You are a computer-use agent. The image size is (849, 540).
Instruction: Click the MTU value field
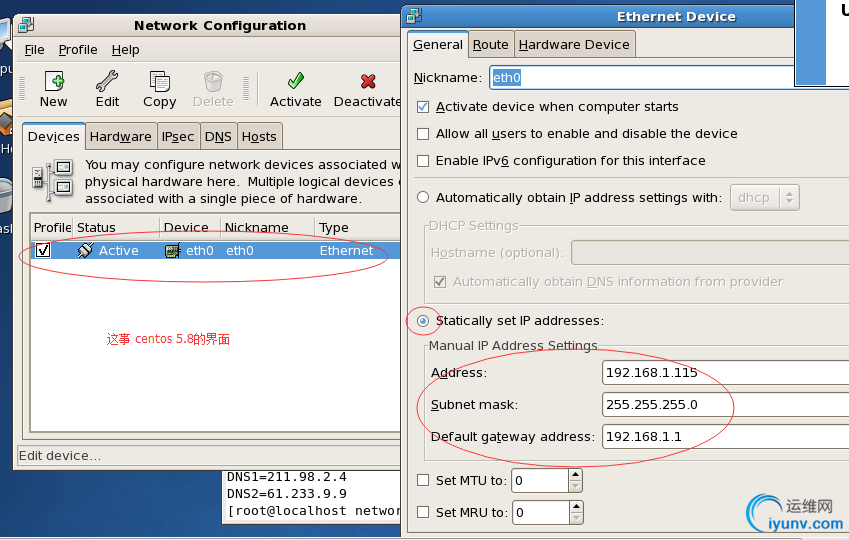(x=540, y=480)
